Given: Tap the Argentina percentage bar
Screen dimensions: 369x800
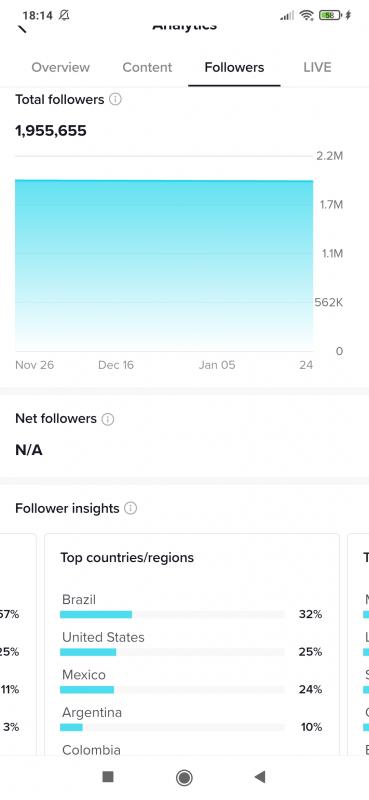Looking at the screenshot, I should [172, 727].
